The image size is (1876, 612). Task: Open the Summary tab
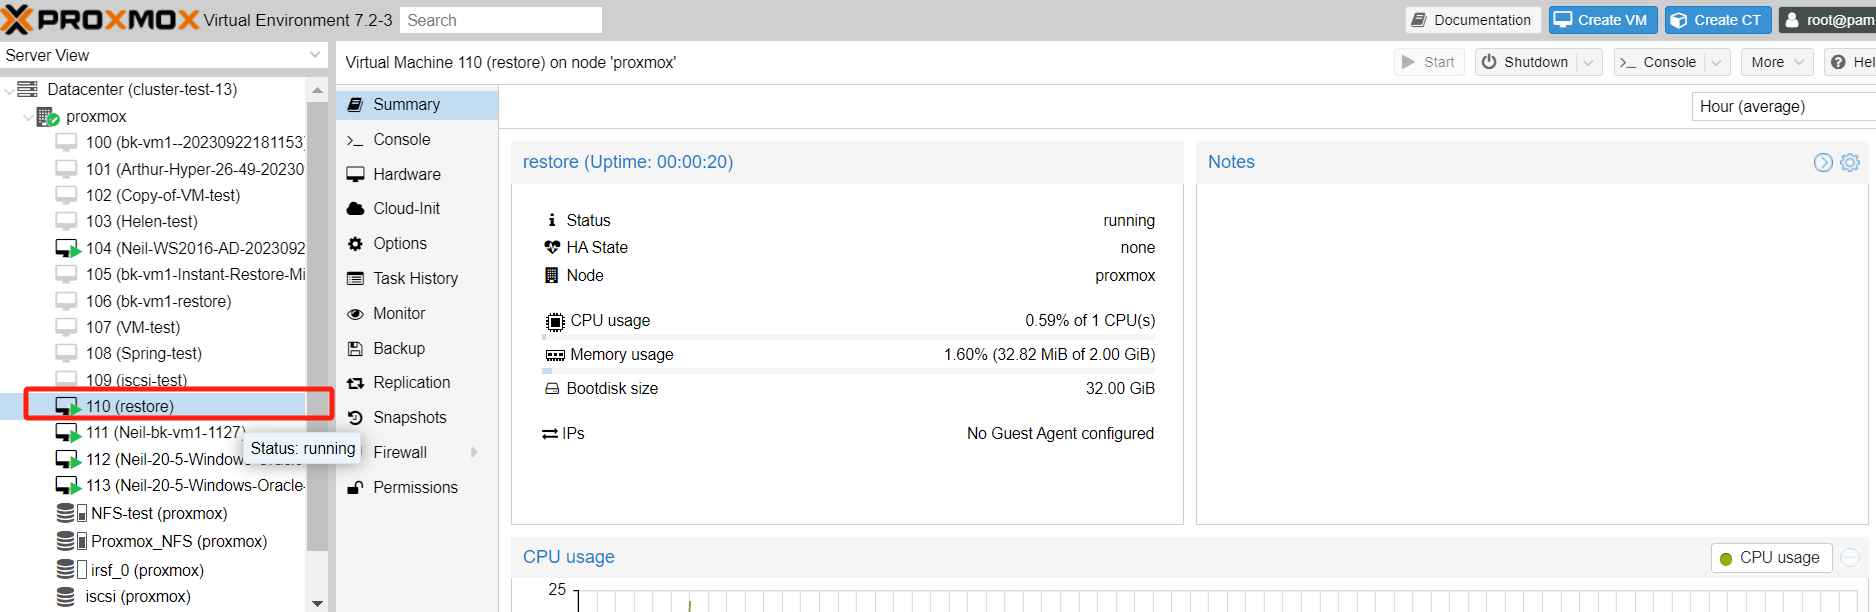tap(417, 105)
